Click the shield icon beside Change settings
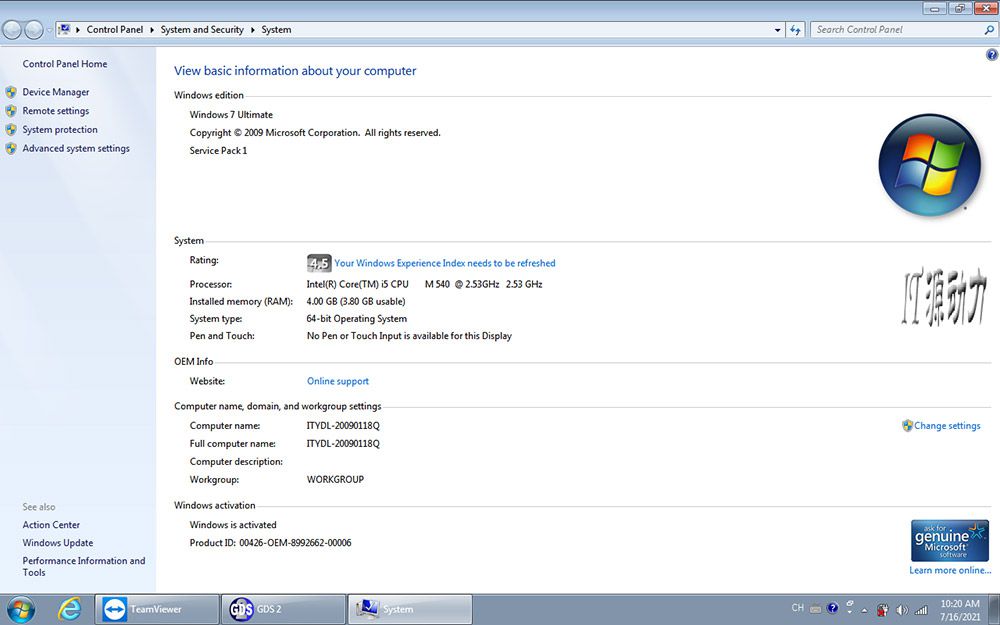Image resolution: width=1000 pixels, height=625 pixels. [908, 425]
